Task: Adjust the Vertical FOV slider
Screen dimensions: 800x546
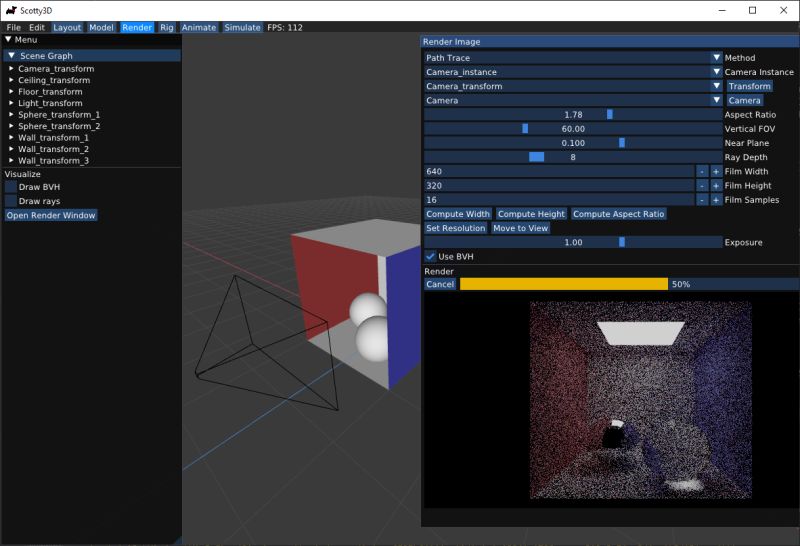Action: (573, 129)
